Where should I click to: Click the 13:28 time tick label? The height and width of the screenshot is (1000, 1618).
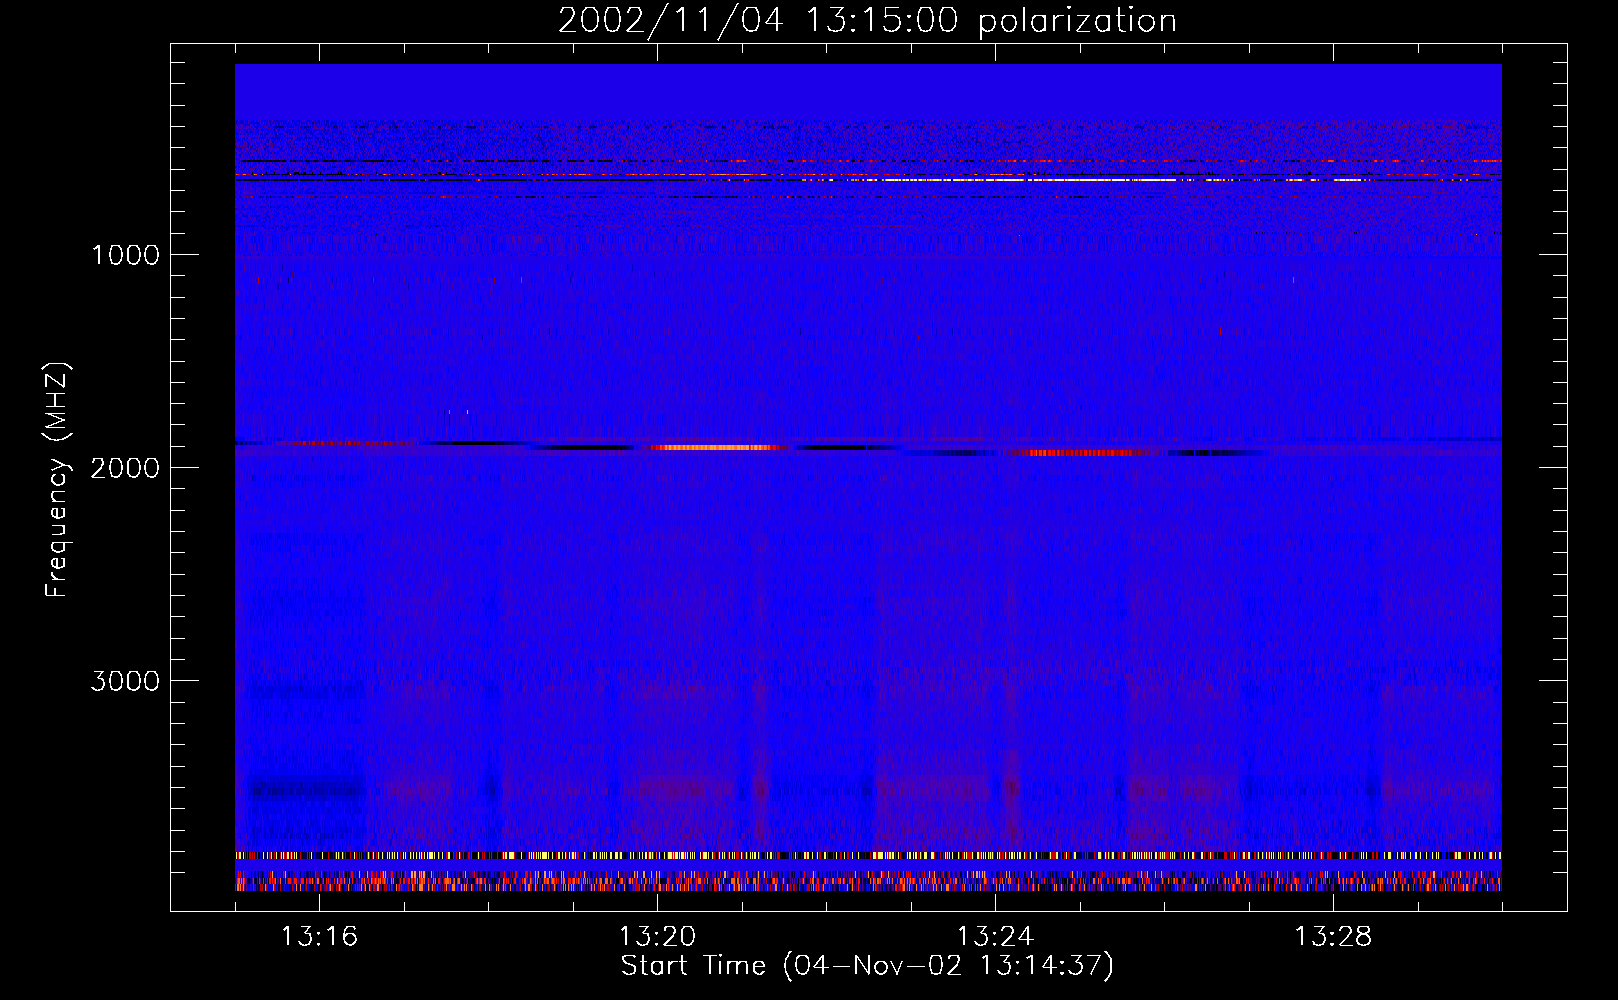[x=1333, y=937]
